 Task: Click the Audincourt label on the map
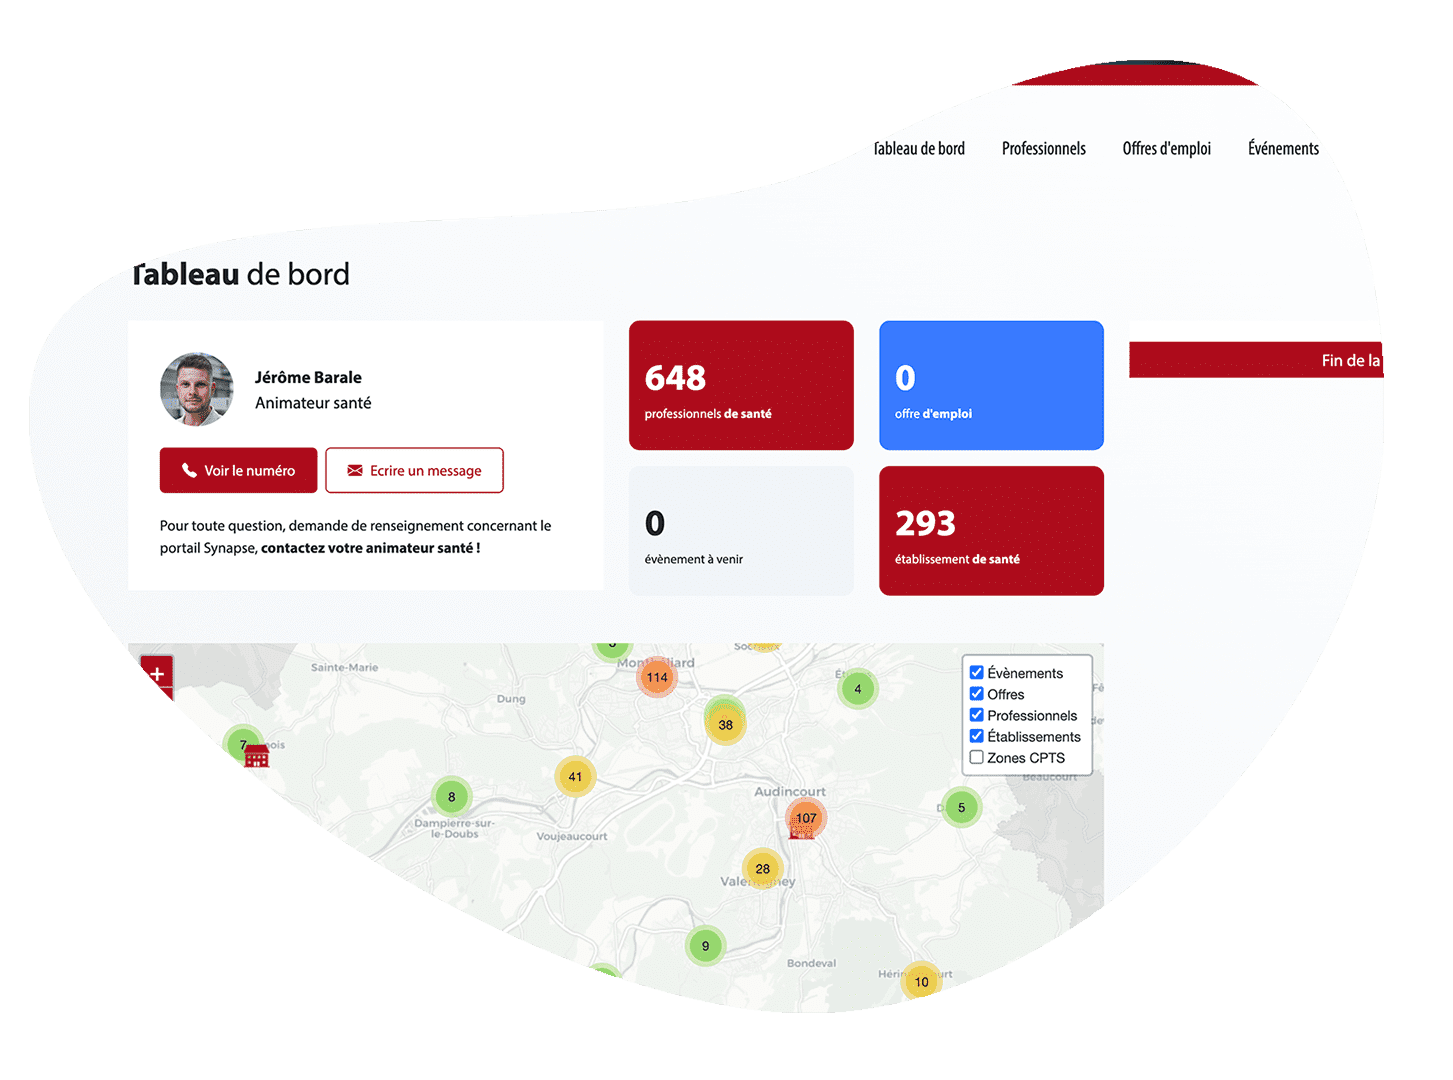(790, 791)
